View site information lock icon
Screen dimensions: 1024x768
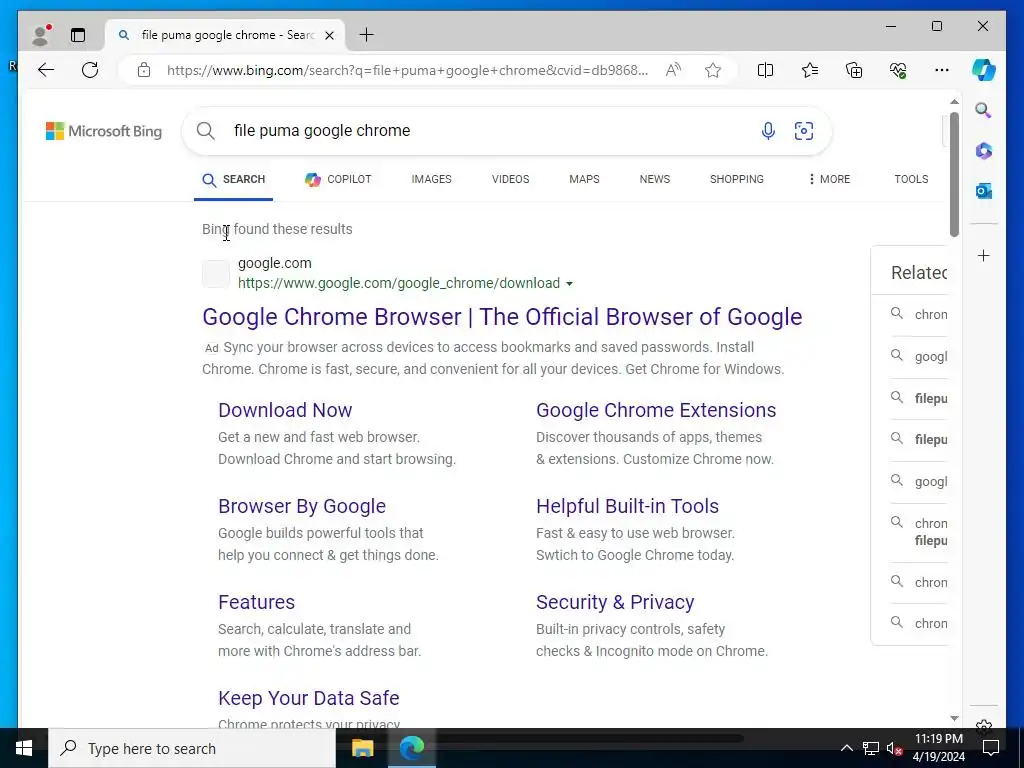144,70
